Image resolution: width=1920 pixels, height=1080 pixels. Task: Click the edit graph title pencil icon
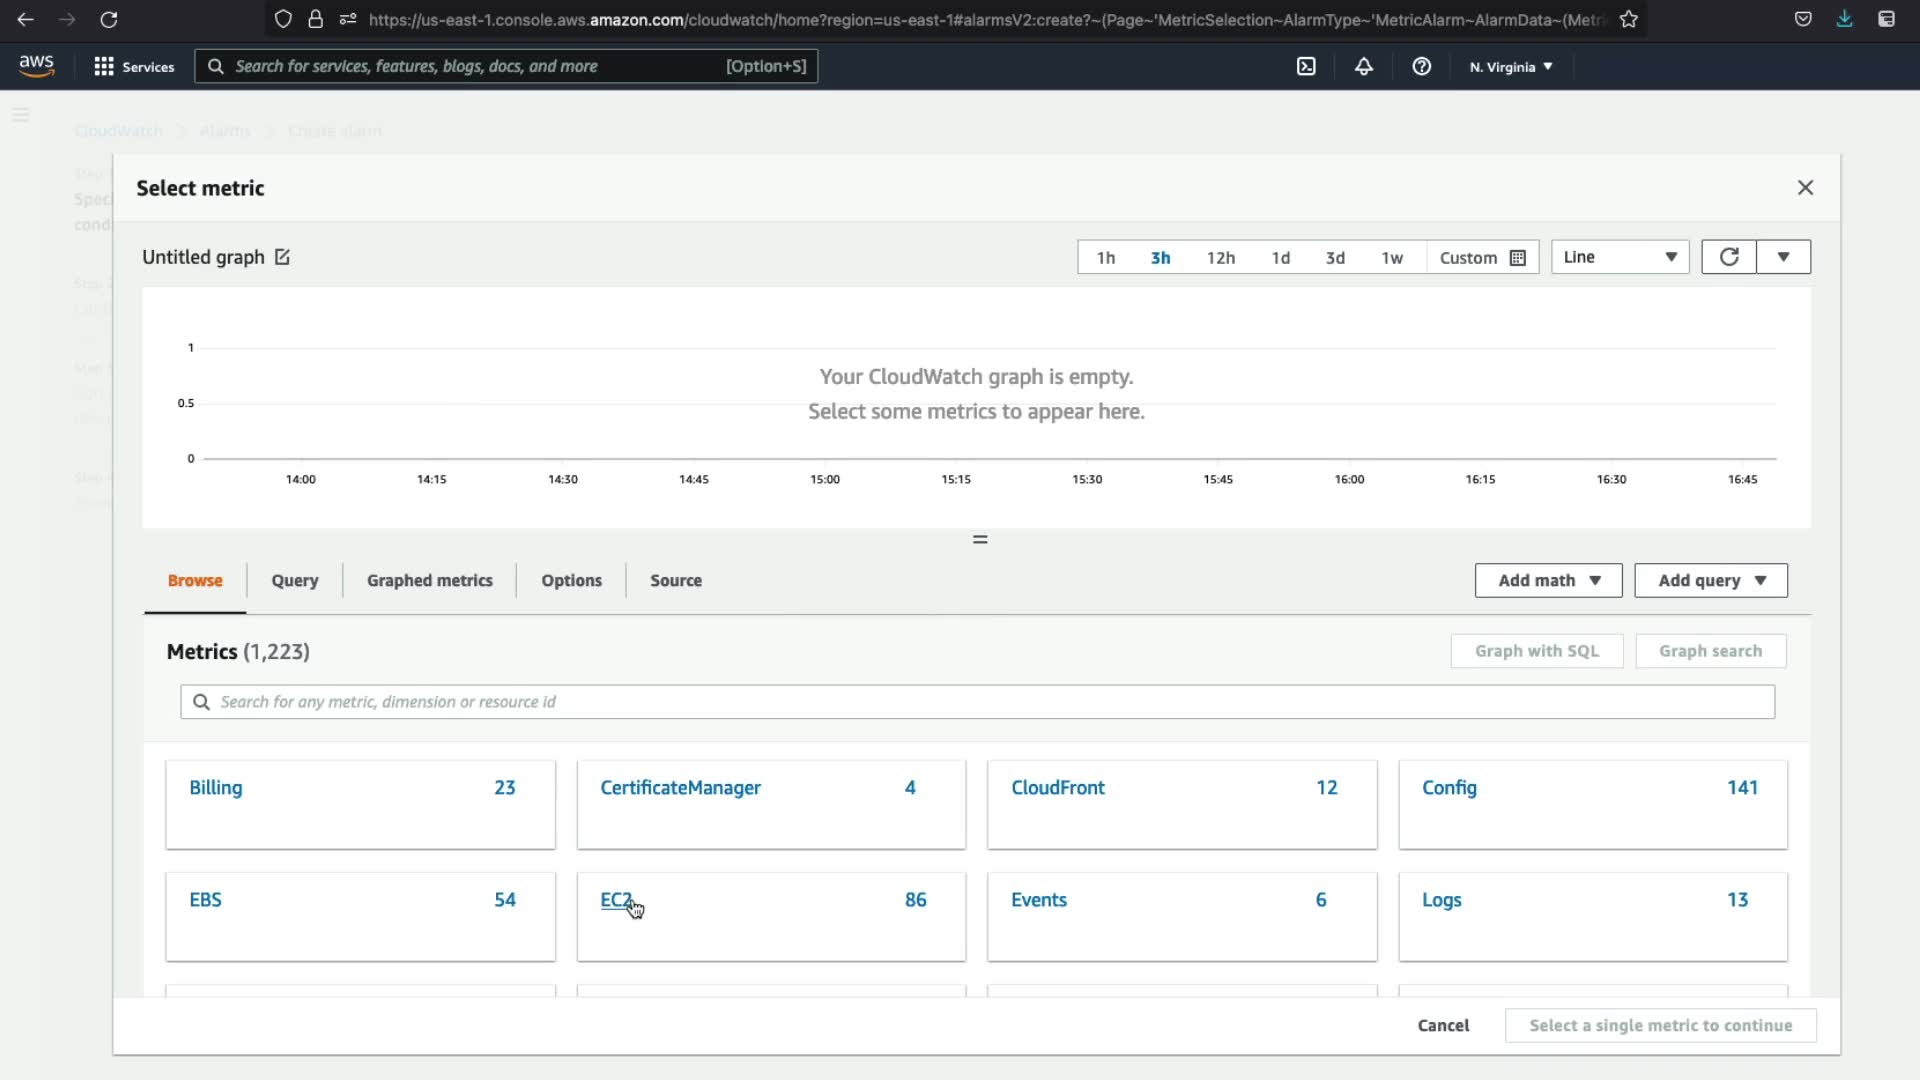click(282, 257)
